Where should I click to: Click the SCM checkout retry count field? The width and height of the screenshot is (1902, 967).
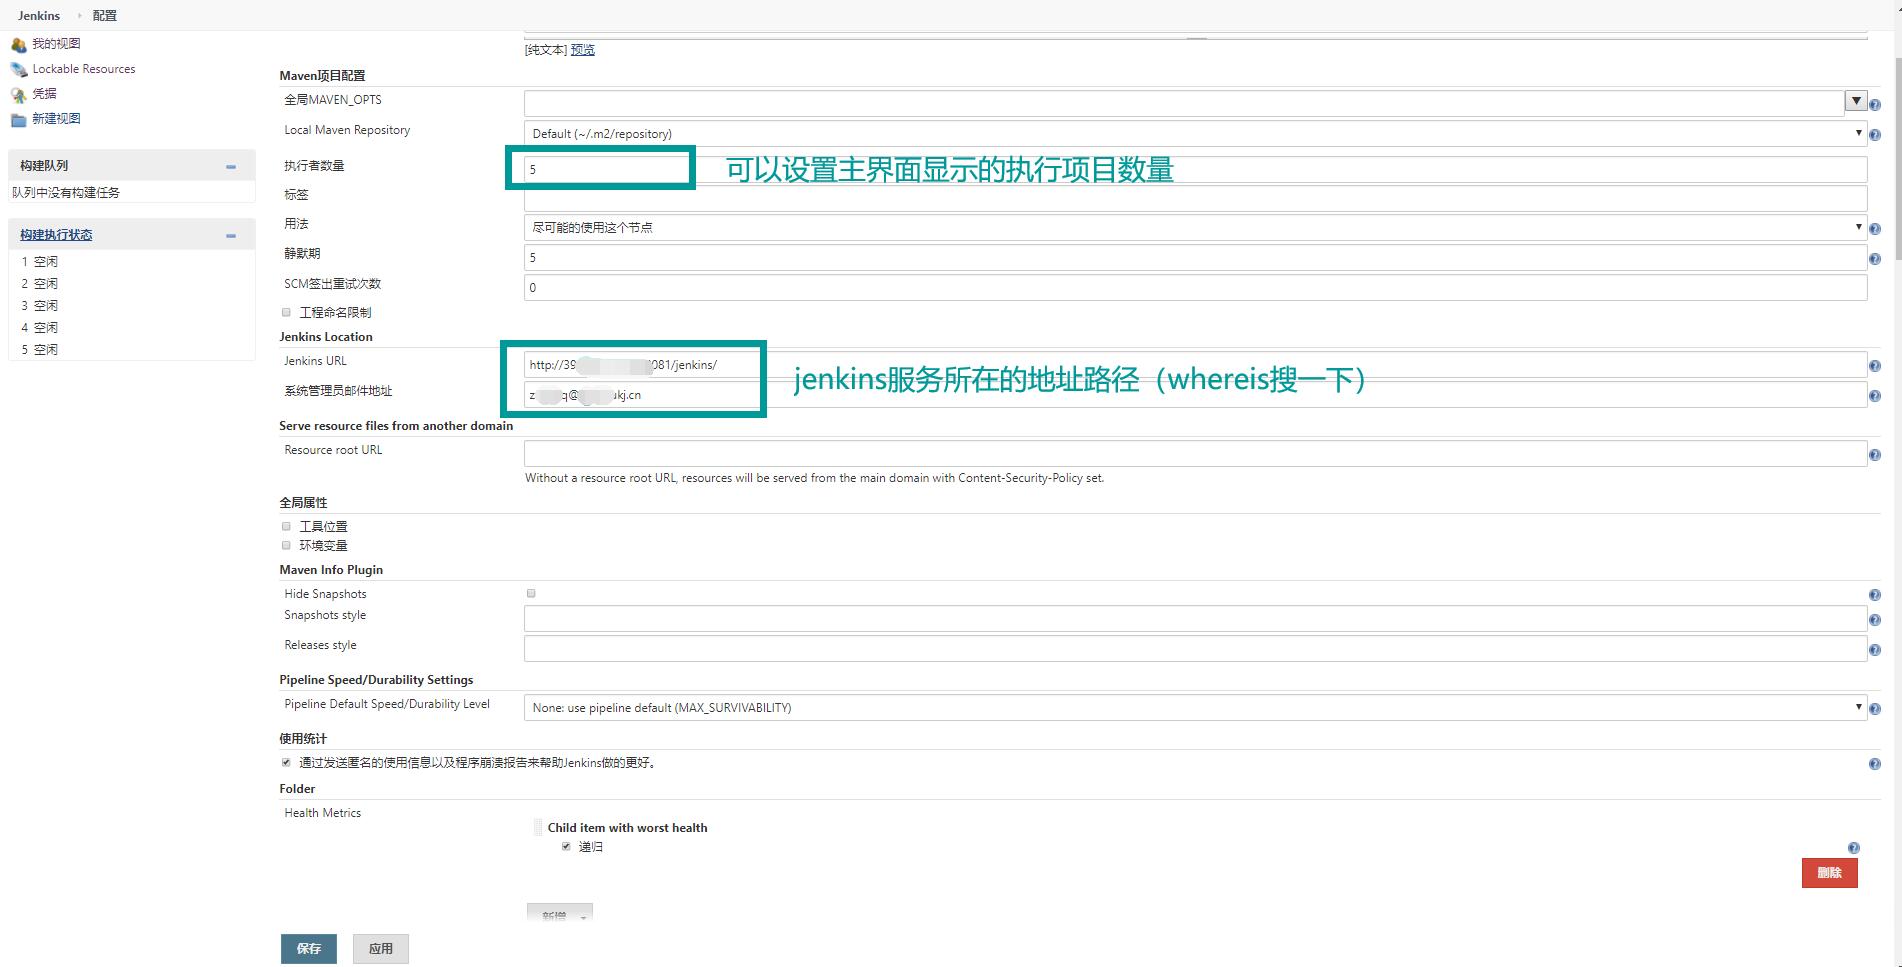[x=1195, y=287]
